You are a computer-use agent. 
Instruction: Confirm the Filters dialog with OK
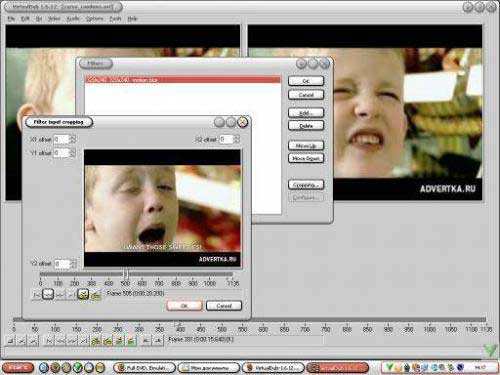coord(306,81)
